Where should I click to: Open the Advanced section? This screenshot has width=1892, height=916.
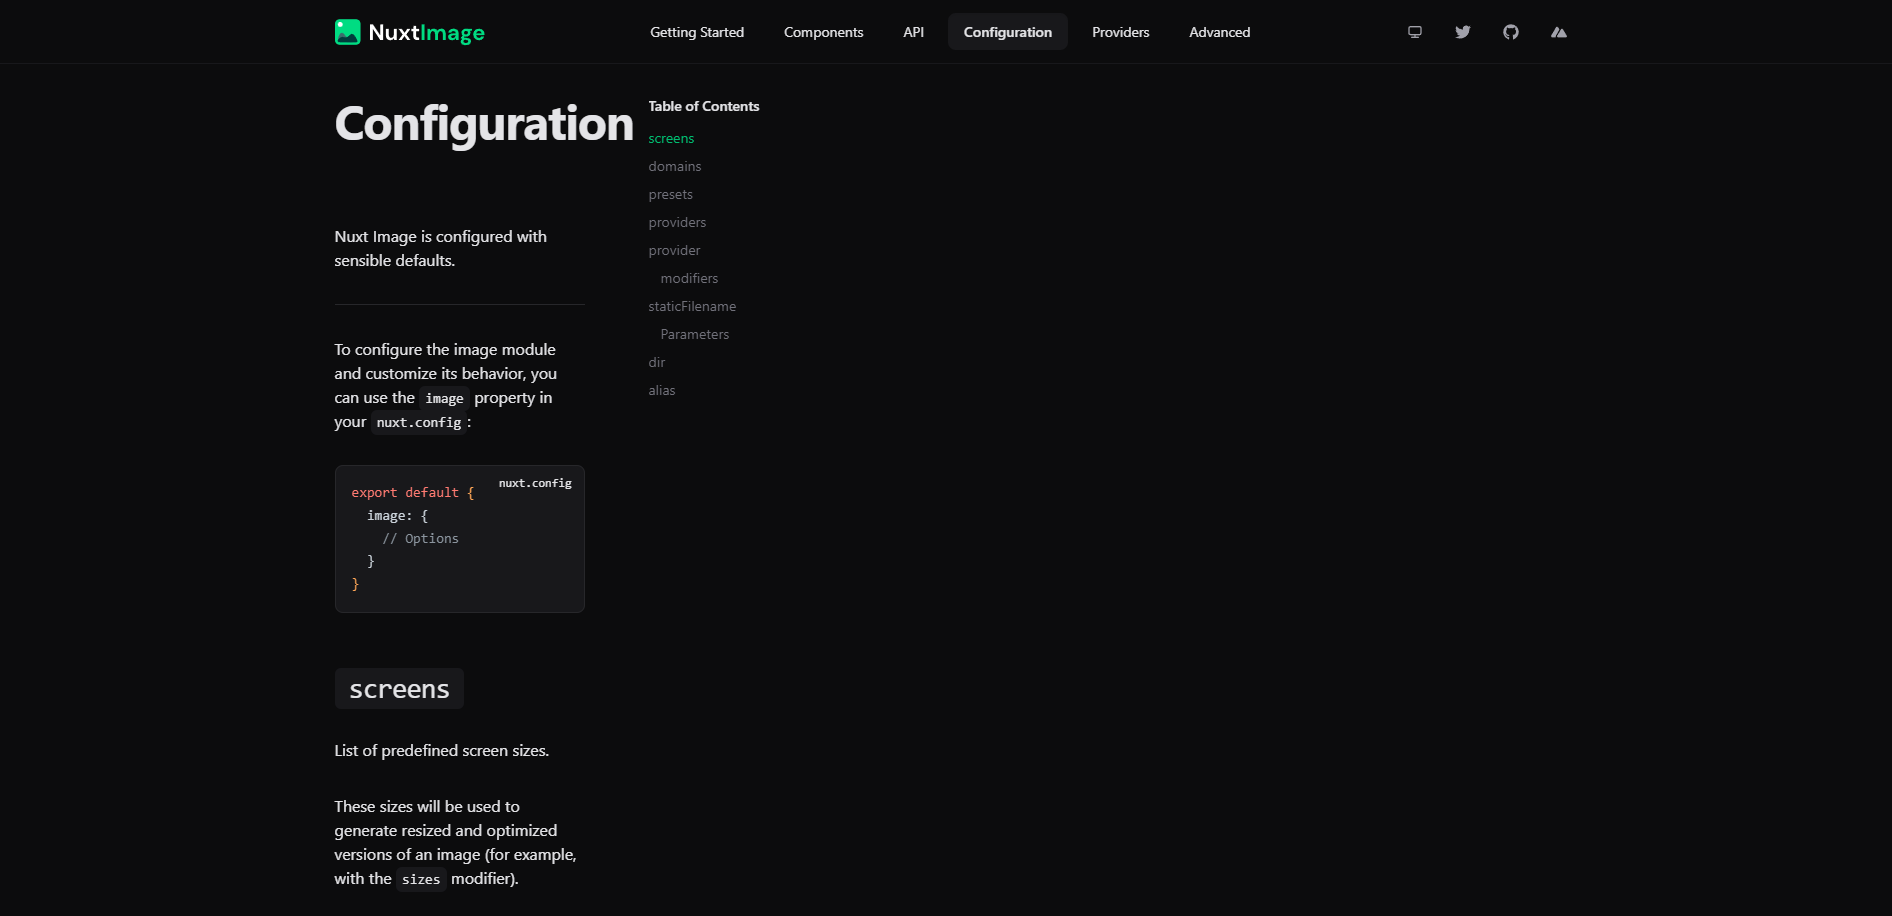(x=1219, y=31)
